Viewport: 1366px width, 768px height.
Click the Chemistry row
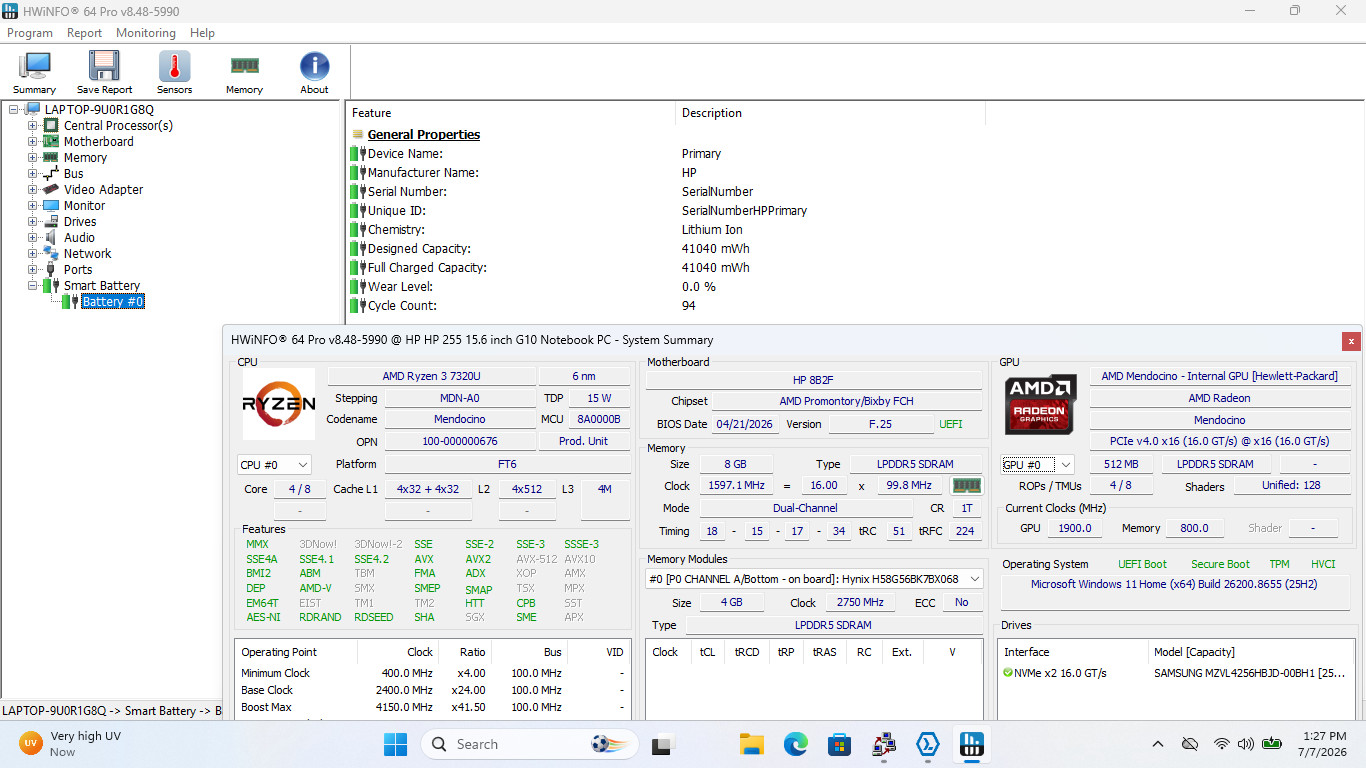546,229
